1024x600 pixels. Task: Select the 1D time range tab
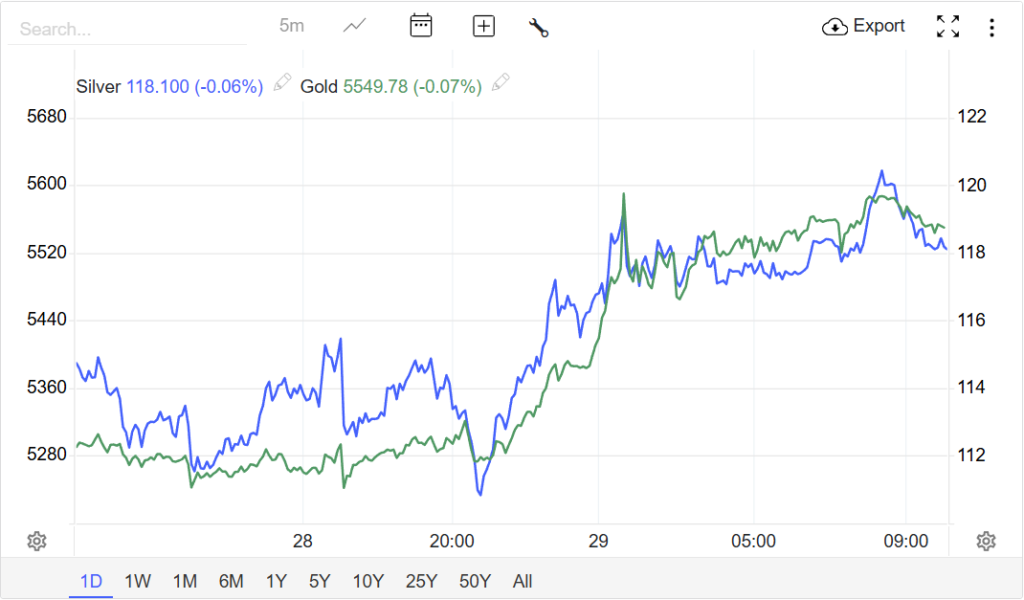(x=91, y=581)
